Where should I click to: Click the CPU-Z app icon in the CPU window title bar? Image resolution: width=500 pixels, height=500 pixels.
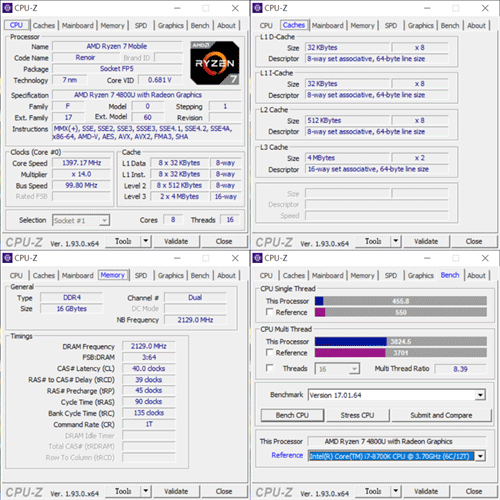click(7, 8)
